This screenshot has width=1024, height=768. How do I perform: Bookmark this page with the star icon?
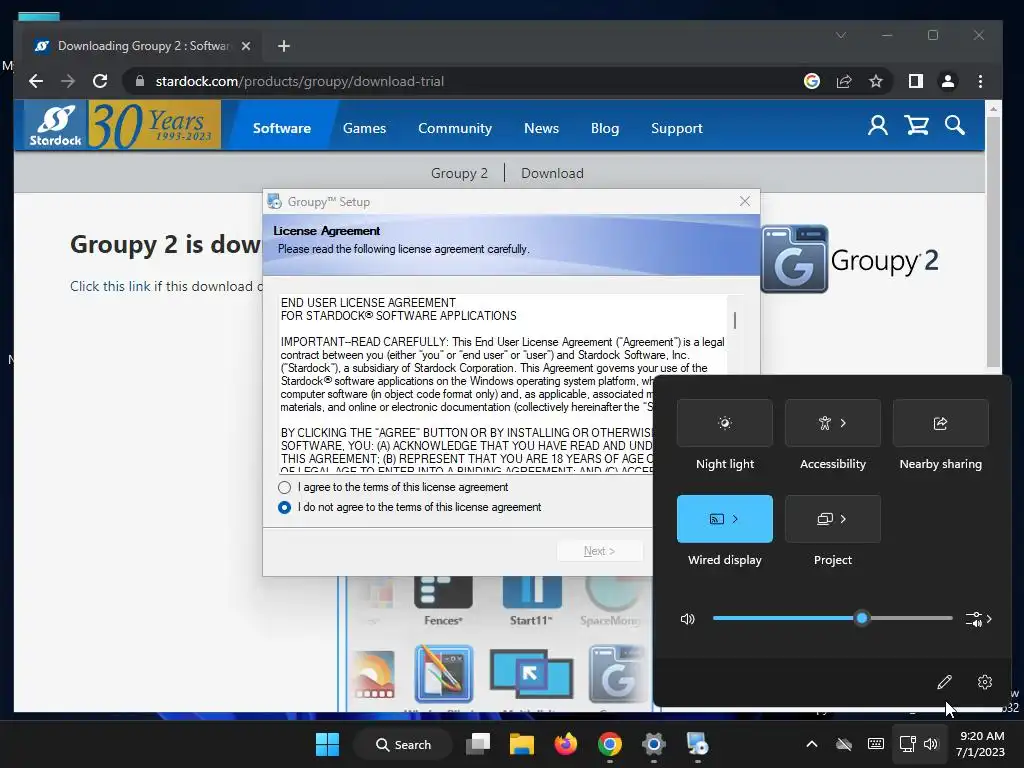click(876, 81)
